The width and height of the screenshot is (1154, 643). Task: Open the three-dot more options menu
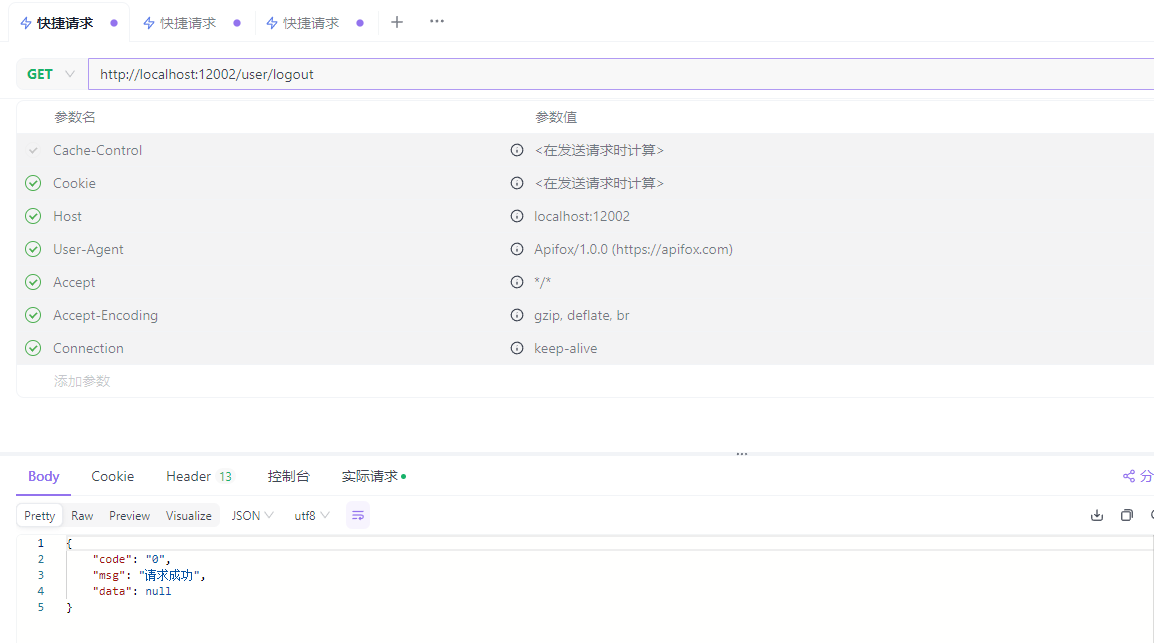point(437,22)
